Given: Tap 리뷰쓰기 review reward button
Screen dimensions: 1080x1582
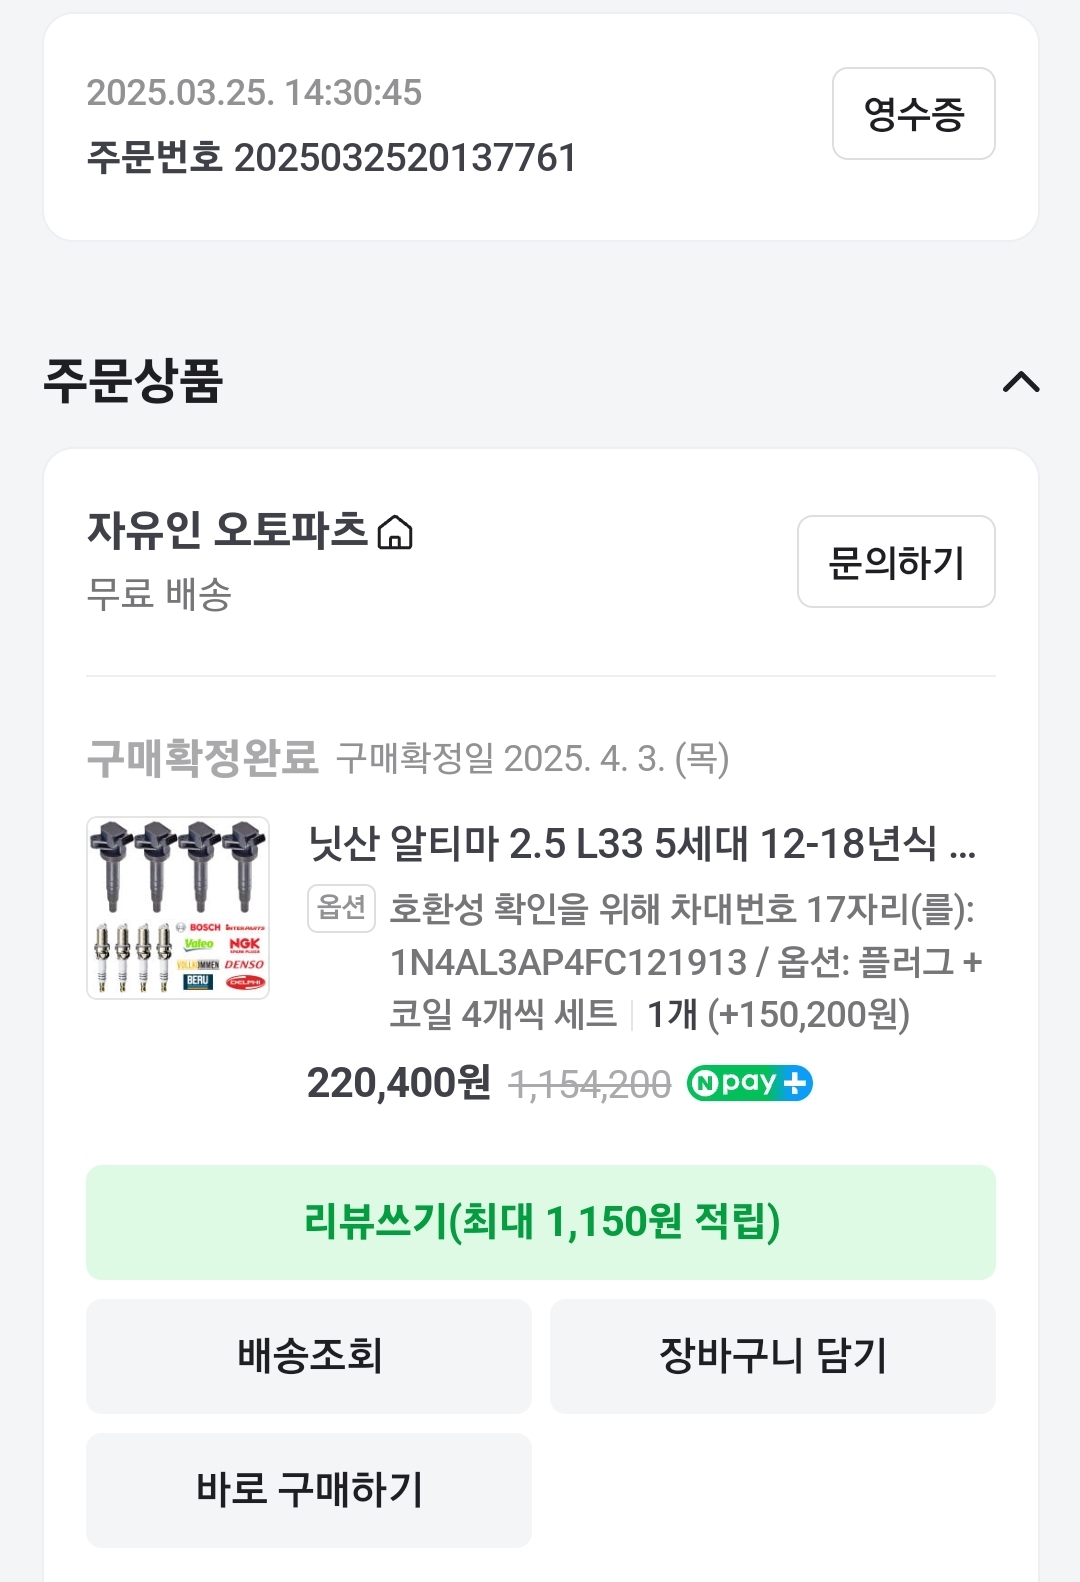Looking at the screenshot, I should tap(540, 1222).
